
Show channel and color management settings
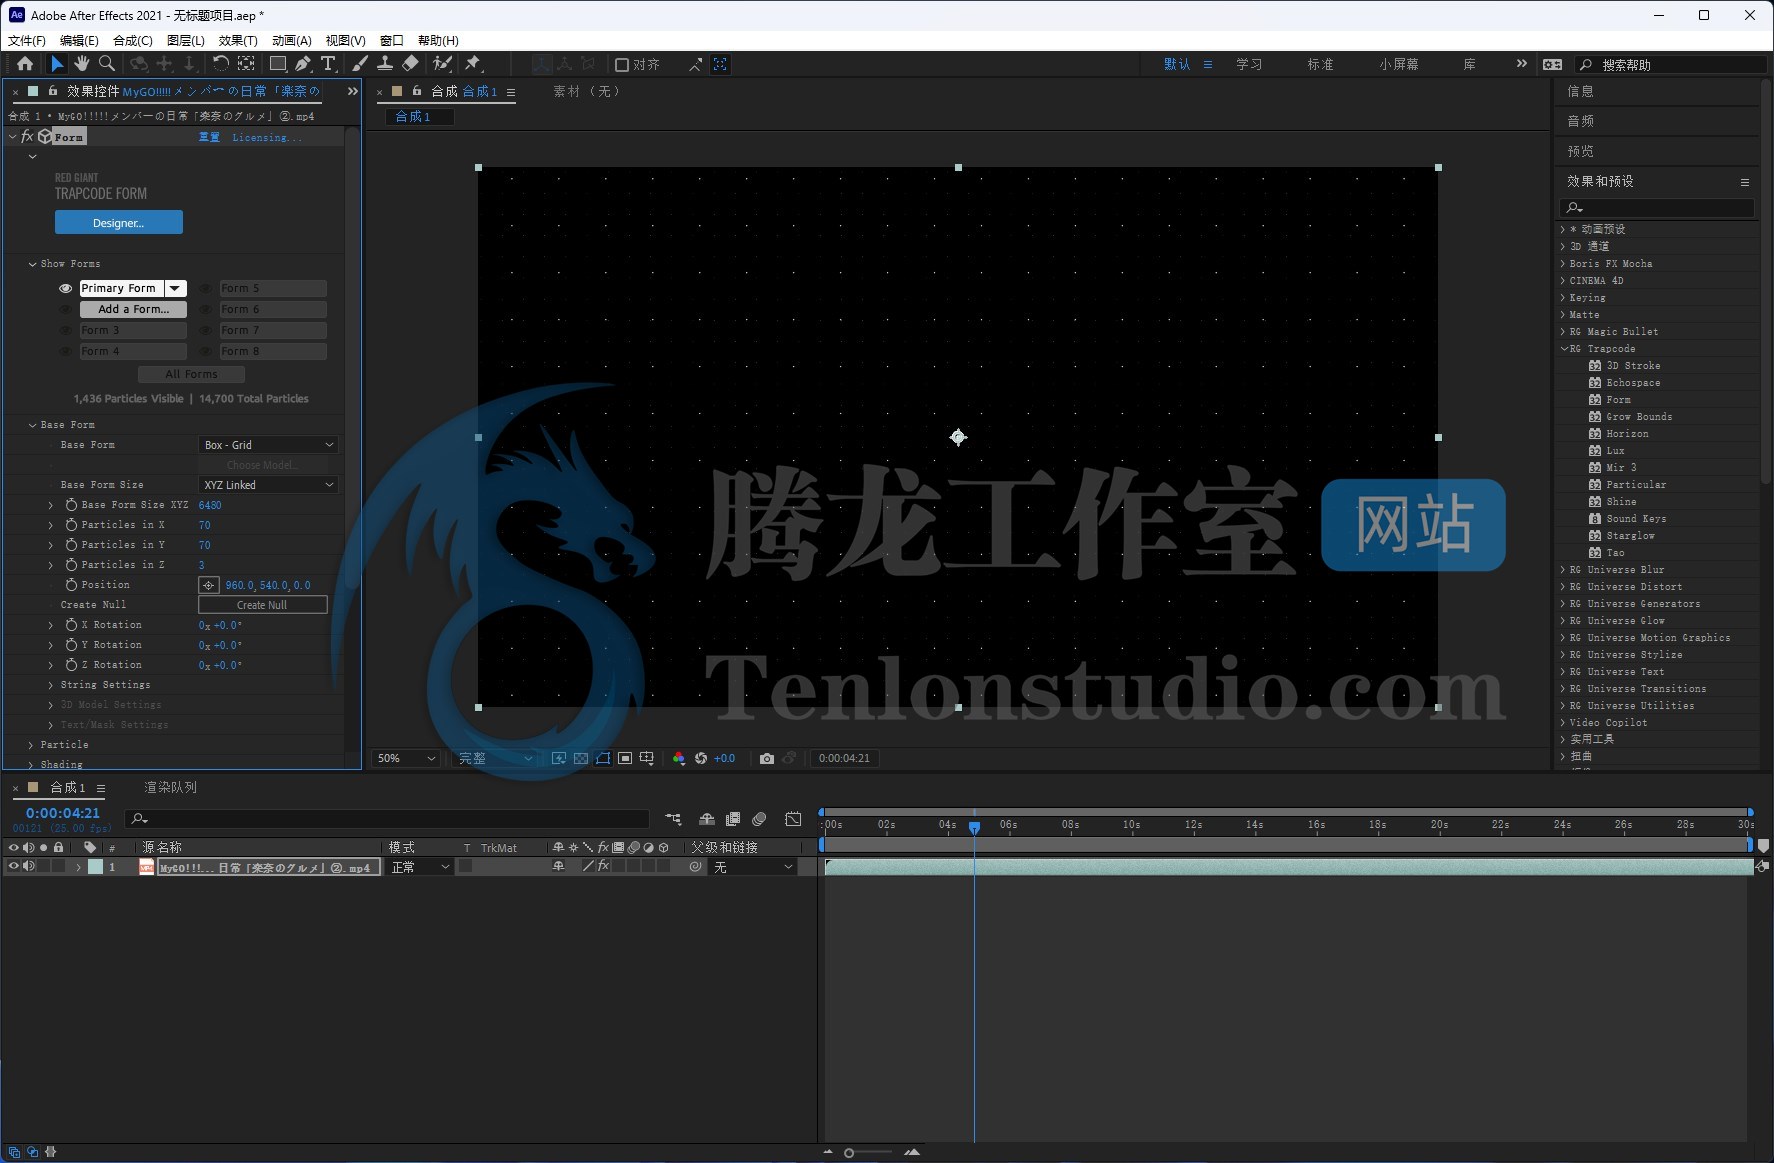tap(679, 758)
